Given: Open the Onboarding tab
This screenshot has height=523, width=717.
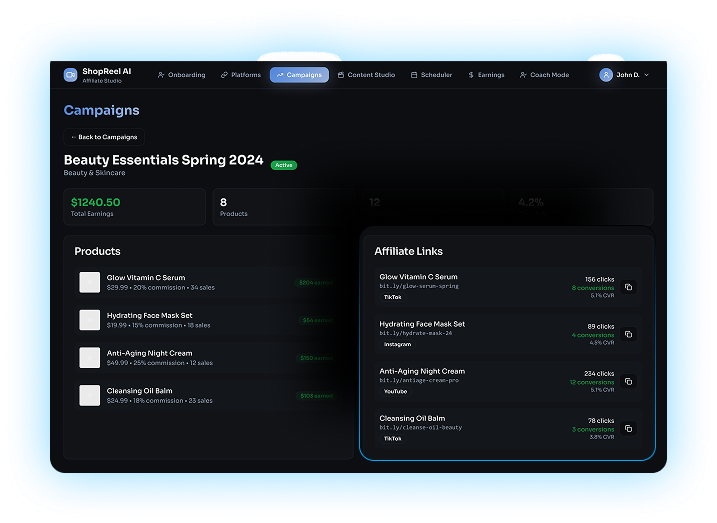Looking at the screenshot, I should [x=181, y=75].
